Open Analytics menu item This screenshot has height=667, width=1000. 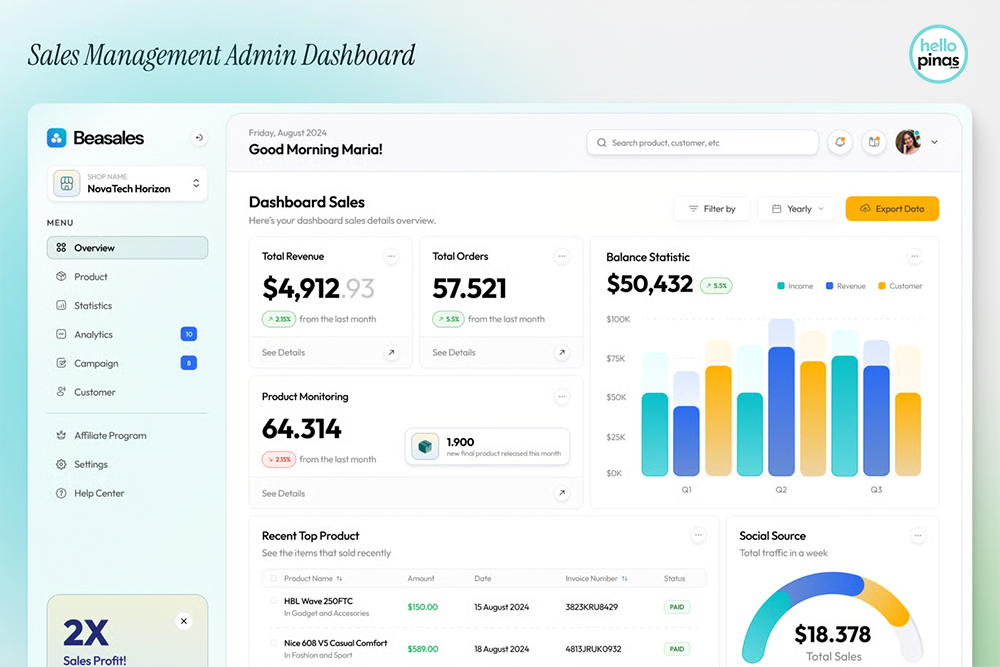pos(93,334)
